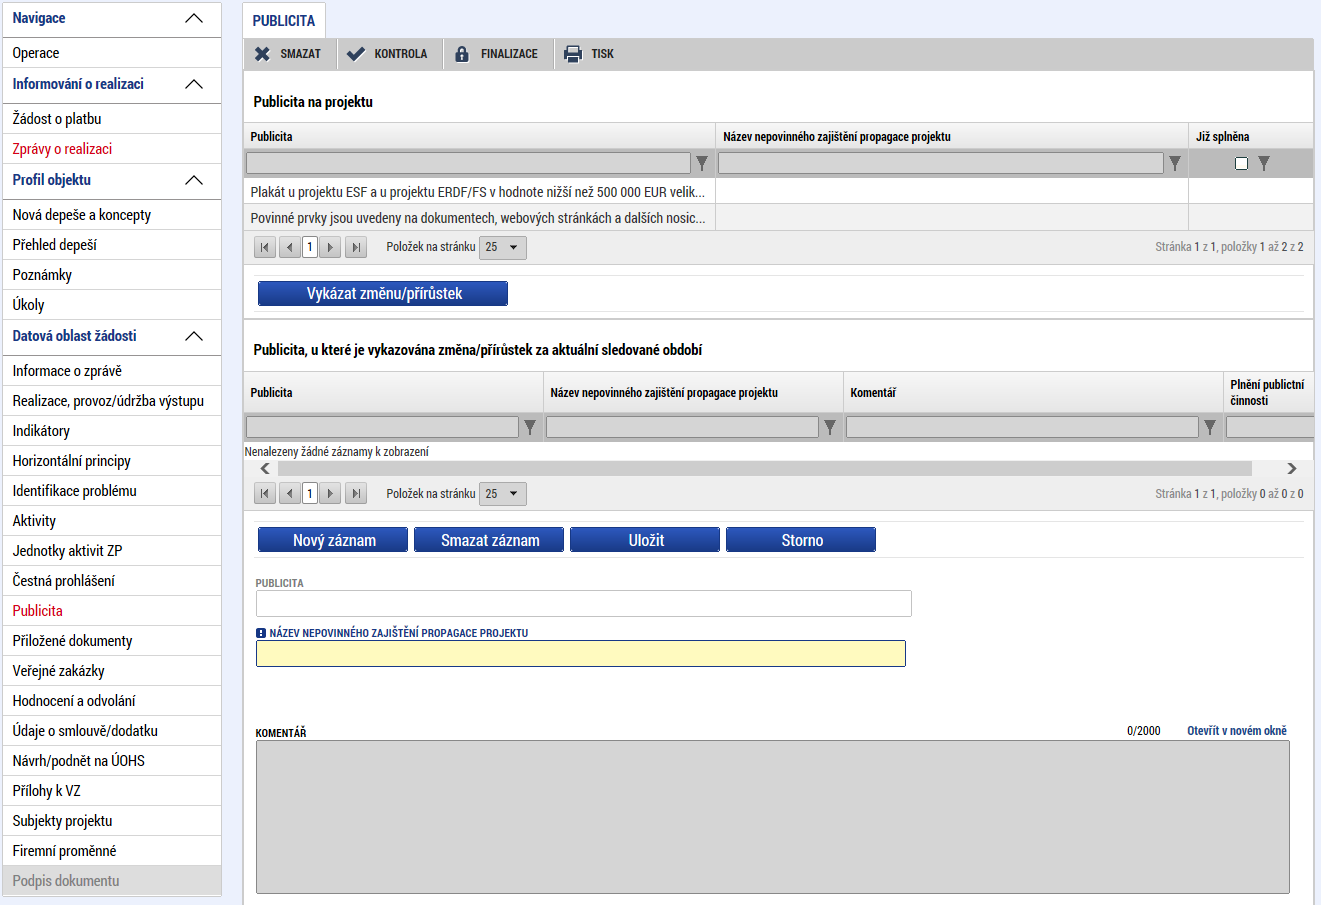This screenshot has width=1321, height=905.
Task: Click horizontal scrollbar of lower table
Action: pyautogui.click(x=765, y=468)
